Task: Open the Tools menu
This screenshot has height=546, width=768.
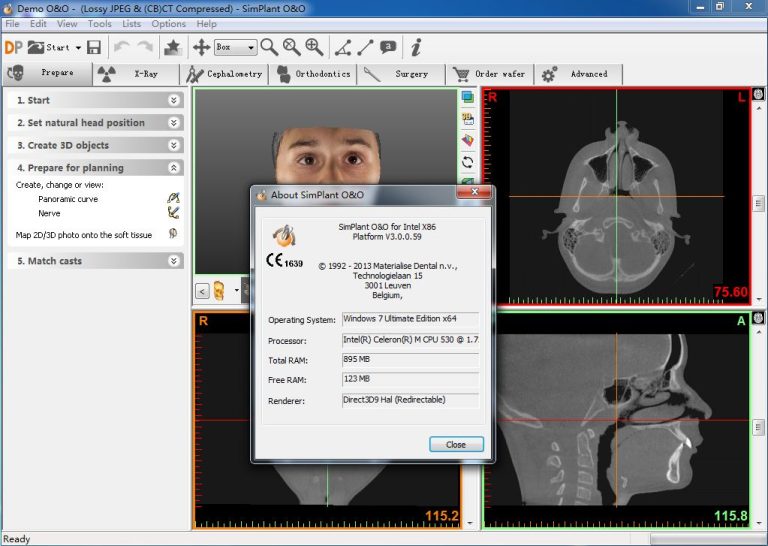Action: pos(99,24)
